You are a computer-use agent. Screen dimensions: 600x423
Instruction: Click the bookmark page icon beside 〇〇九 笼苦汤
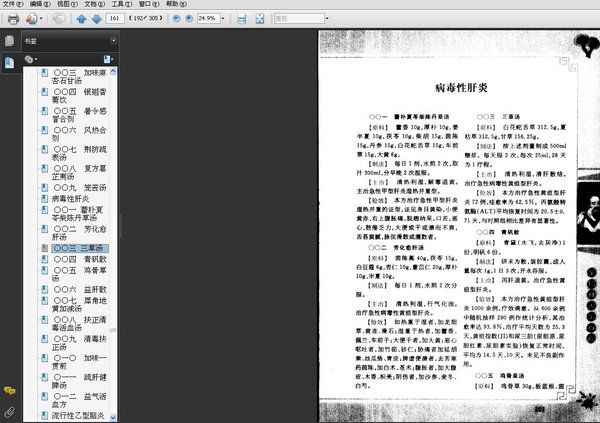pos(44,188)
